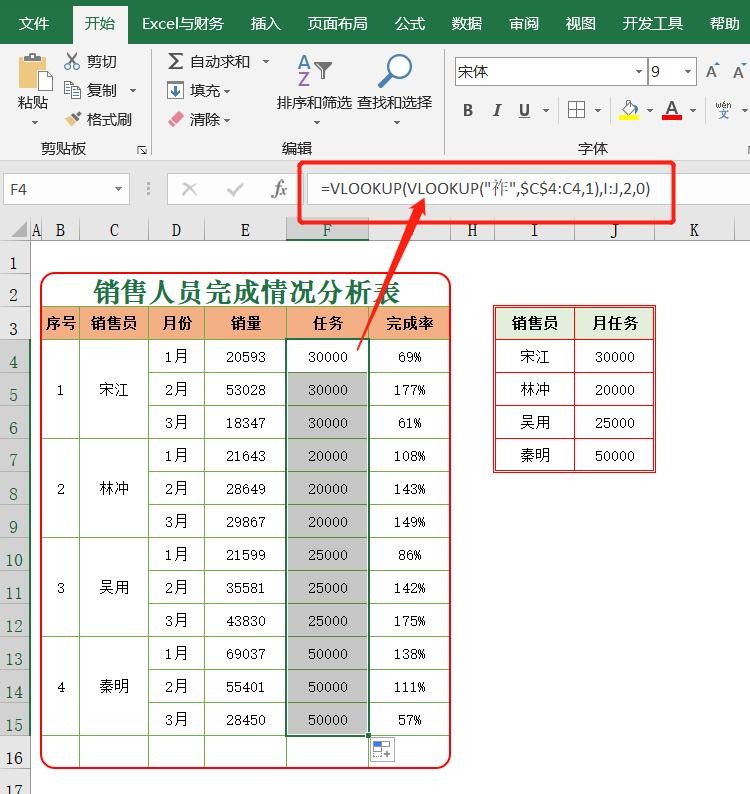750x794 pixels.
Task: Click the Paste (粘贴) icon
Action: tap(33, 75)
